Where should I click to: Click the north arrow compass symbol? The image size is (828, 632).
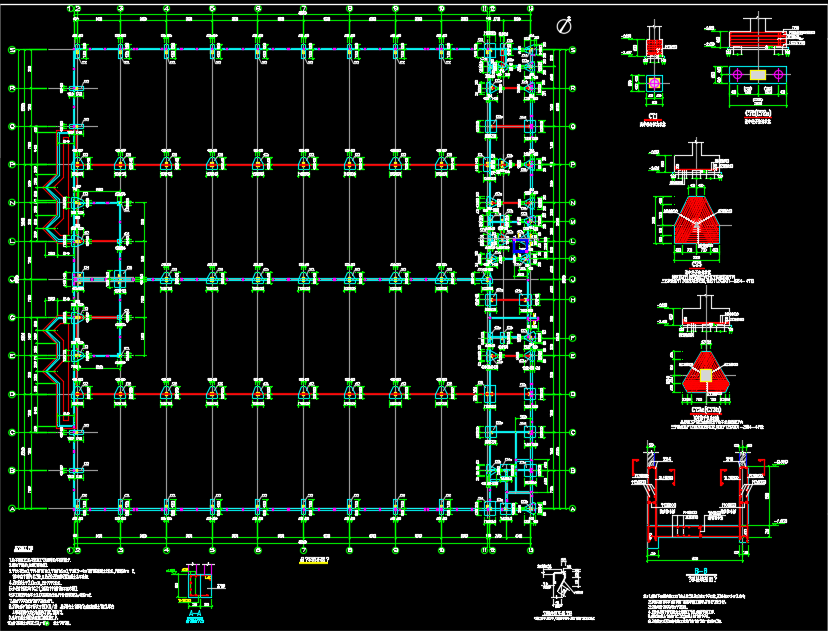(x=564, y=25)
